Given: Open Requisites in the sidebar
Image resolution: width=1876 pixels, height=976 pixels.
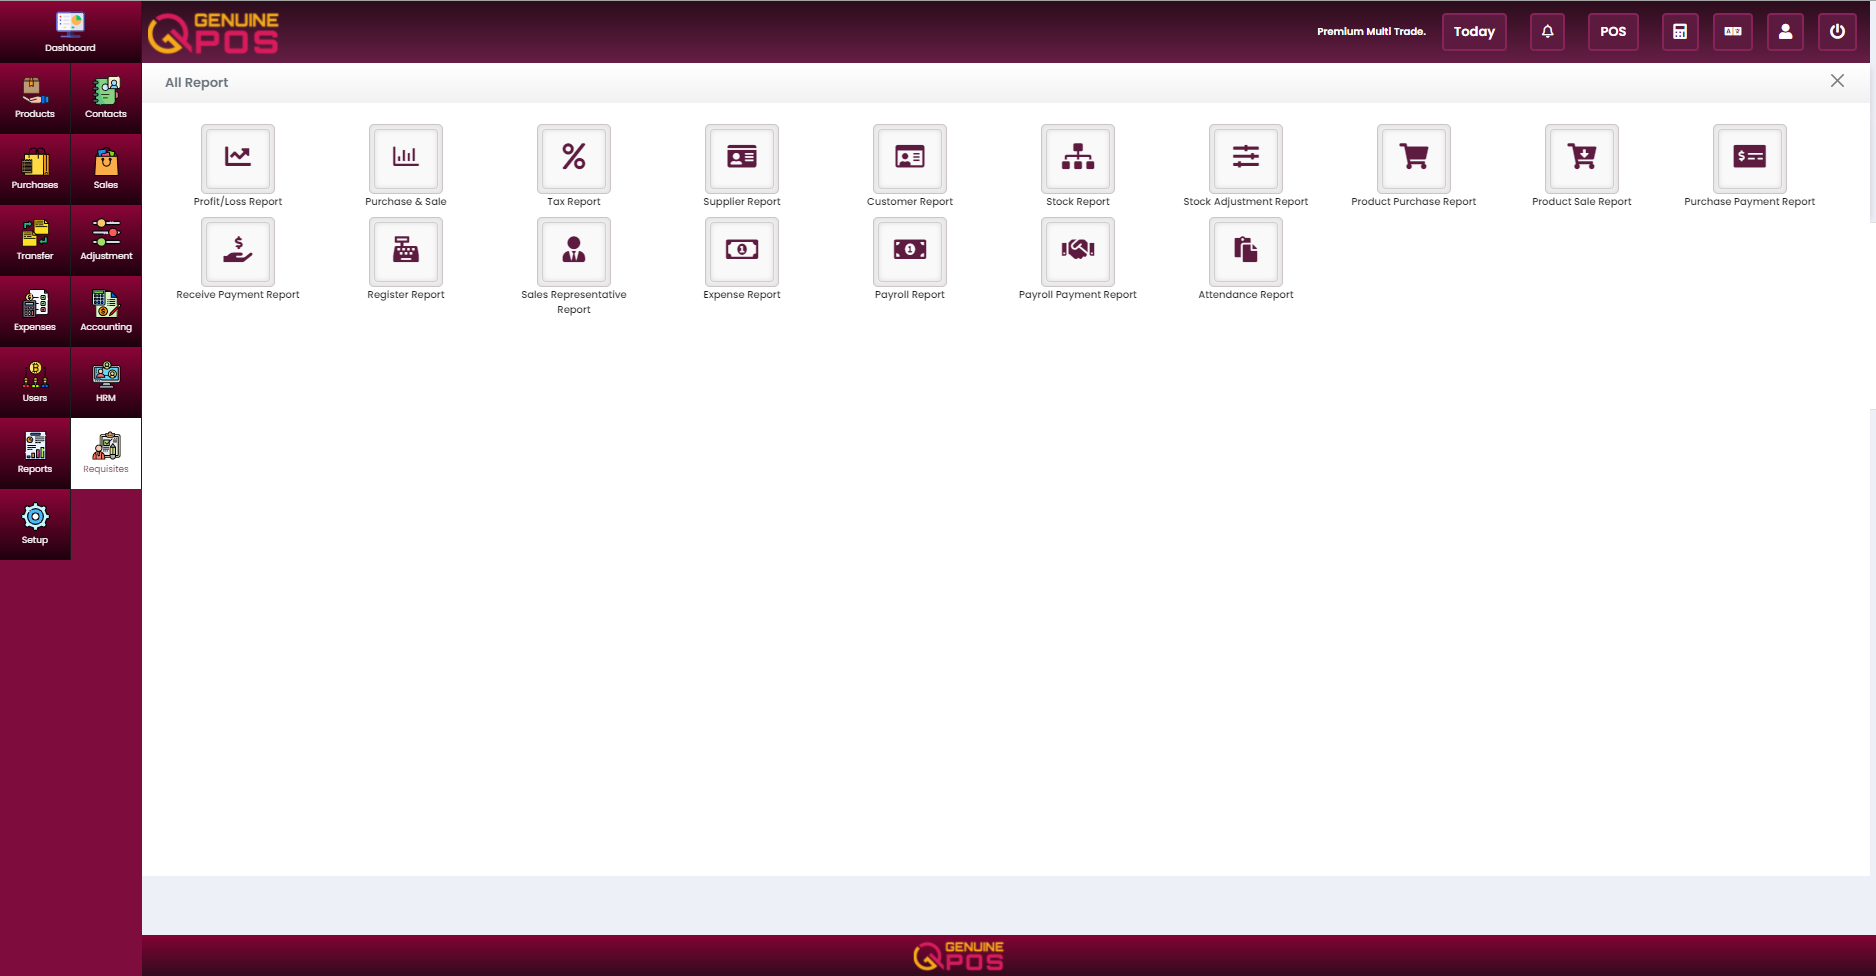Looking at the screenshot, I should coord(106,453).
